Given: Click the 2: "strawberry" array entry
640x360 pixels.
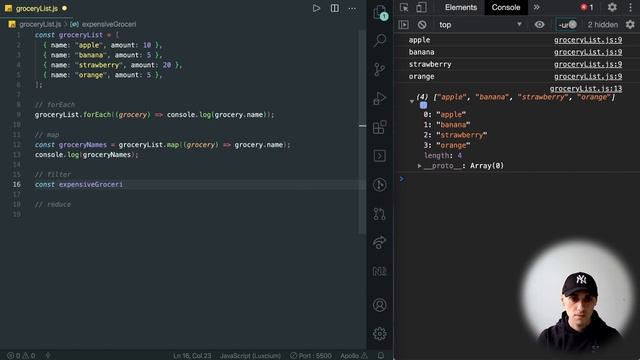Looking at the screenshot, I should (x=455, y=135).
